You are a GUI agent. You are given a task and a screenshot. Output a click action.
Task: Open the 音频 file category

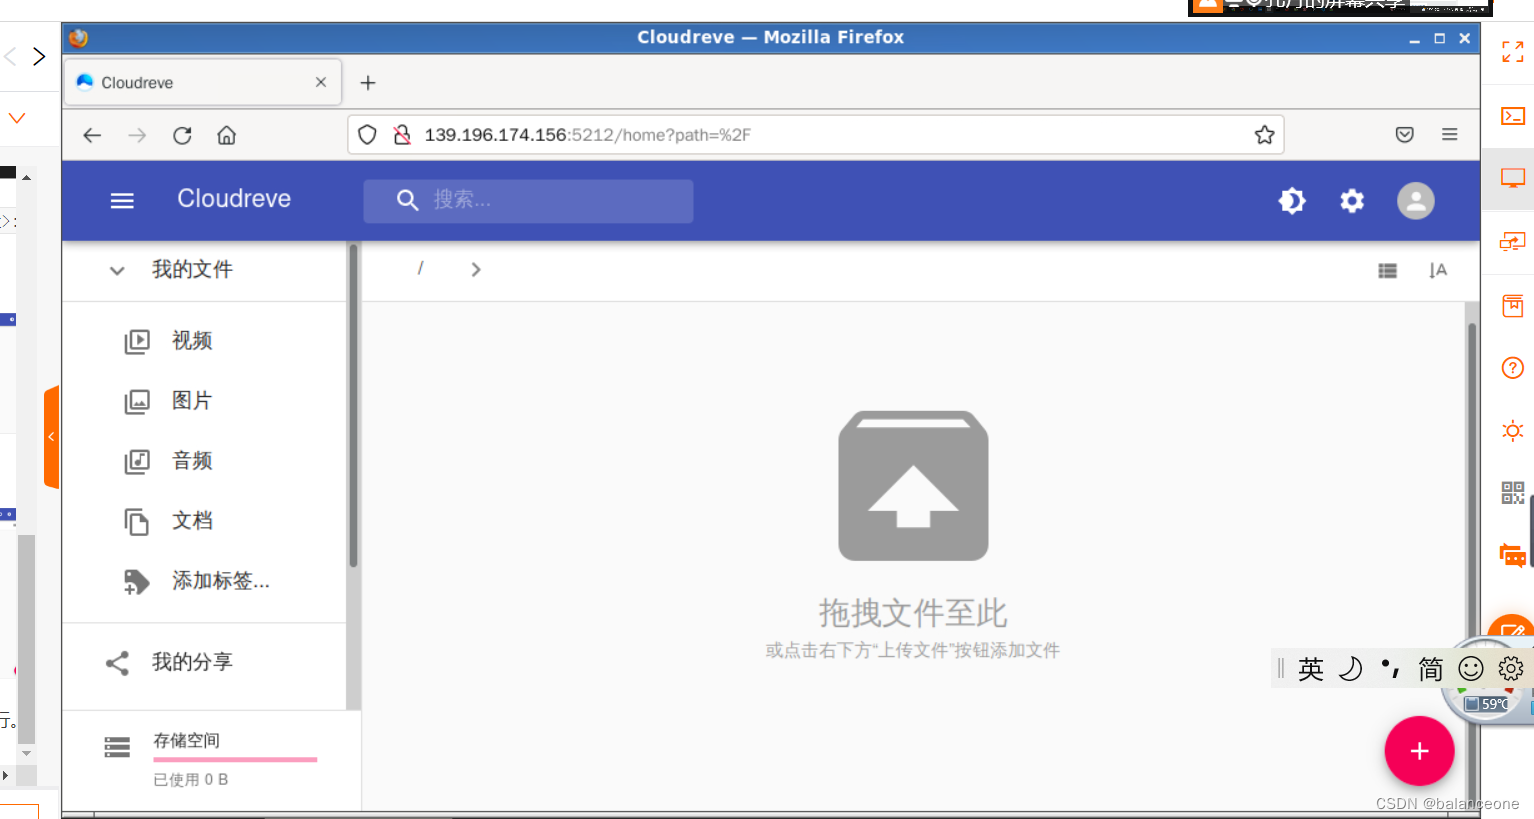point(192,460)
